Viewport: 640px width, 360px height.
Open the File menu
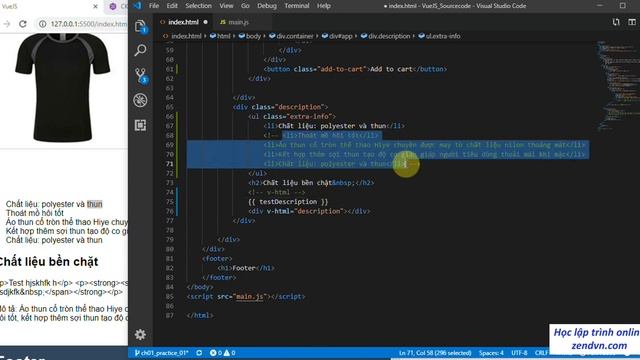coord(154,6)
